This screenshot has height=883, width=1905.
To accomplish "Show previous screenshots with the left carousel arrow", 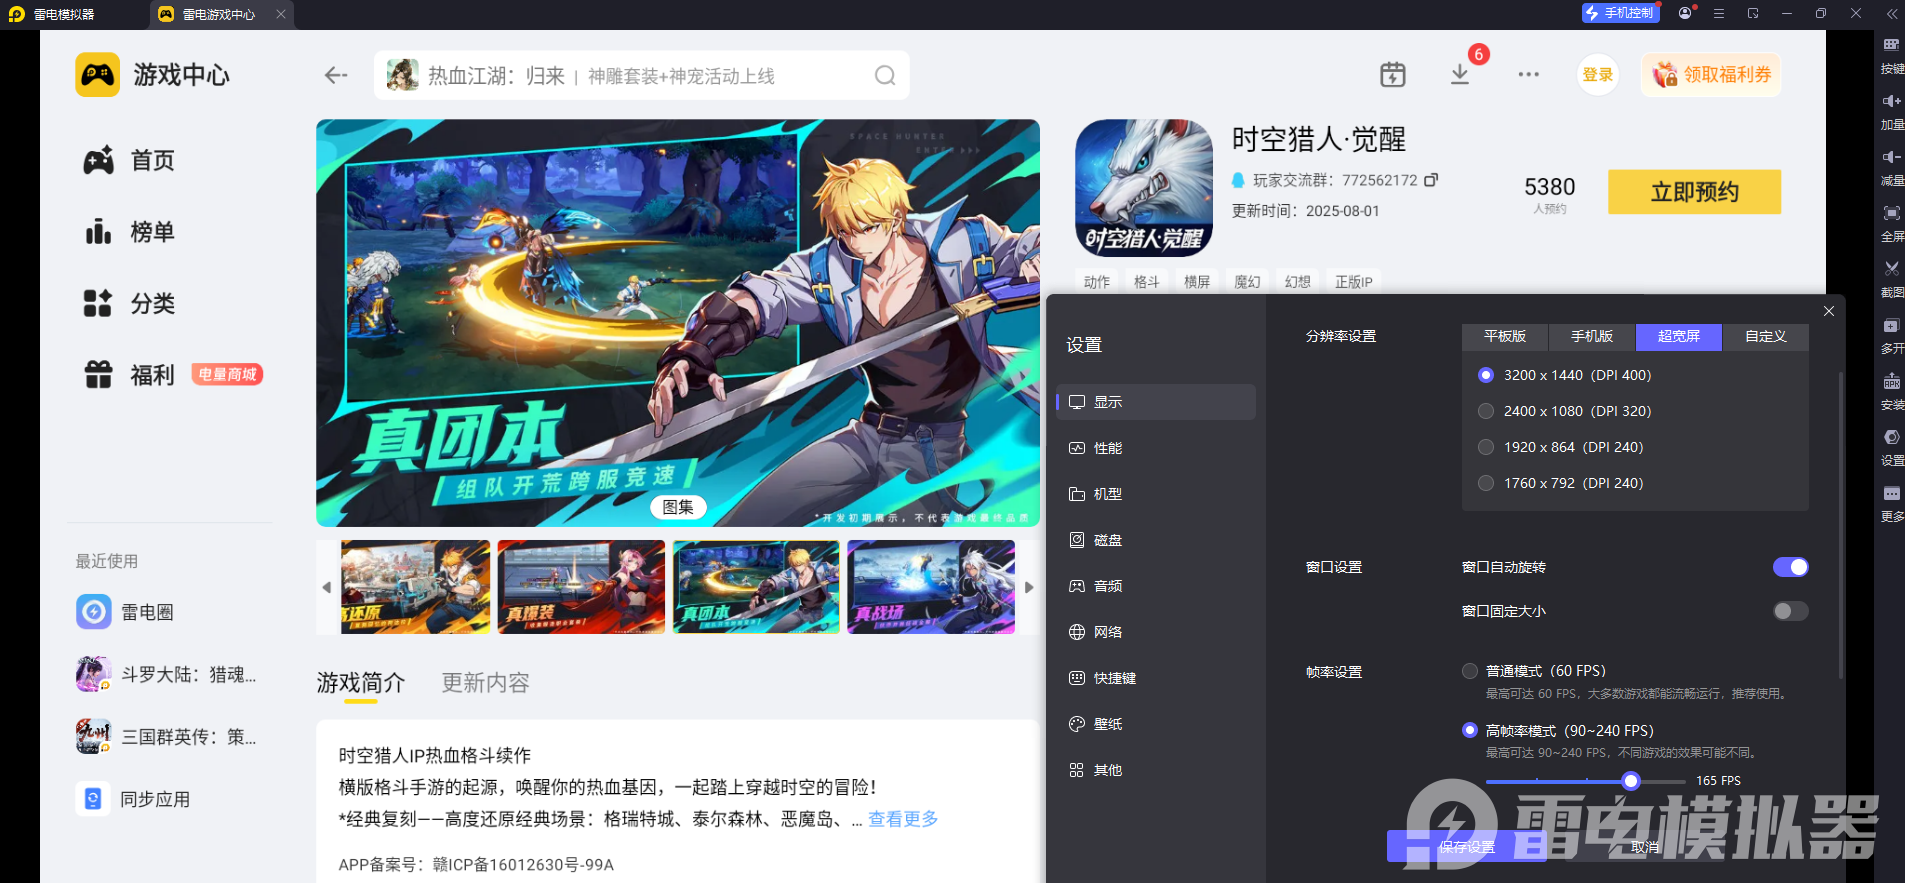I will coord(327,587).
